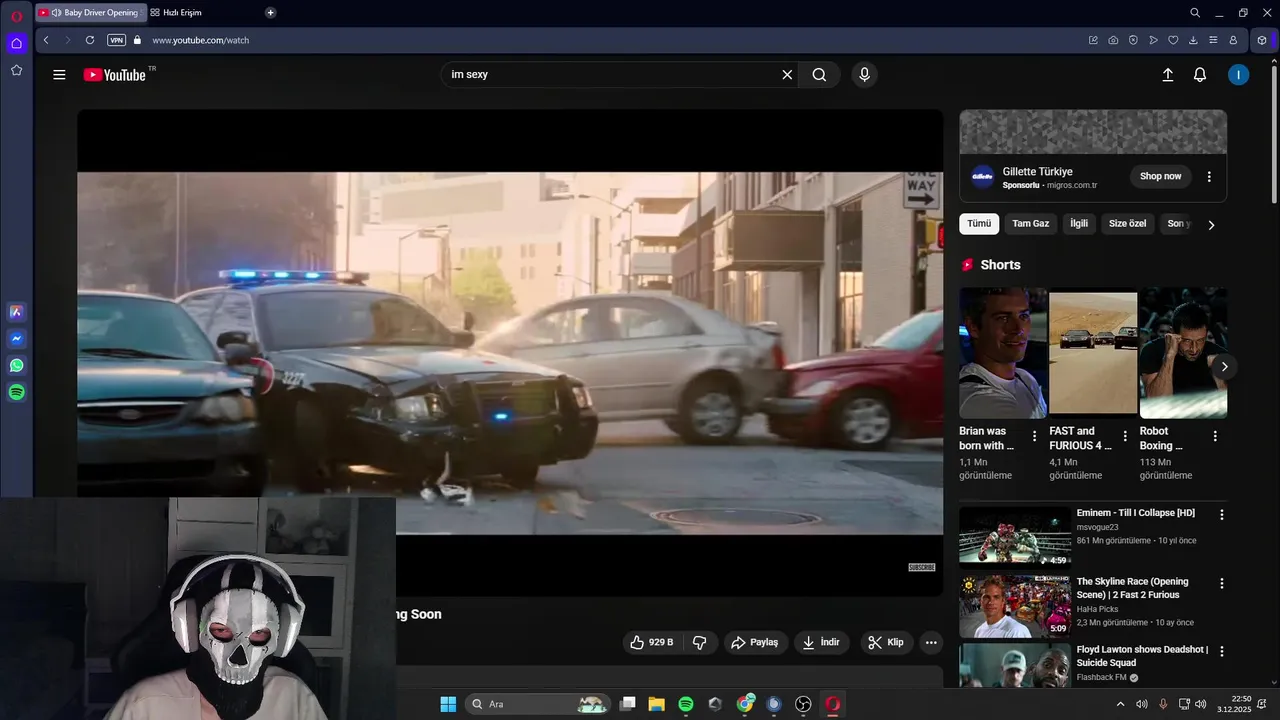Show more filter chips with right arrow
The image size is (1280, 720).
(1211, 224)
